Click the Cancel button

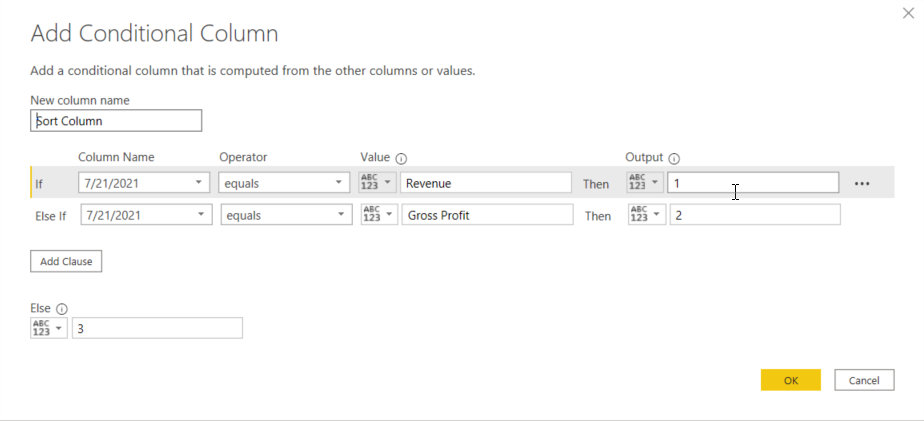tap(864, 380)
